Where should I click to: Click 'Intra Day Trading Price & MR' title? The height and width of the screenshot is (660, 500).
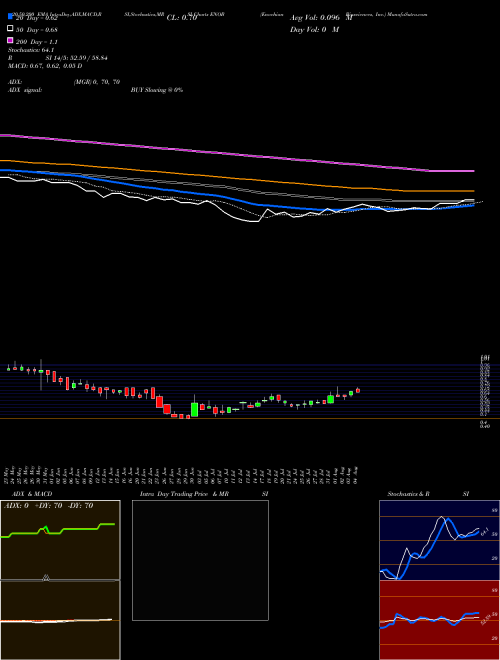(184, 494)
